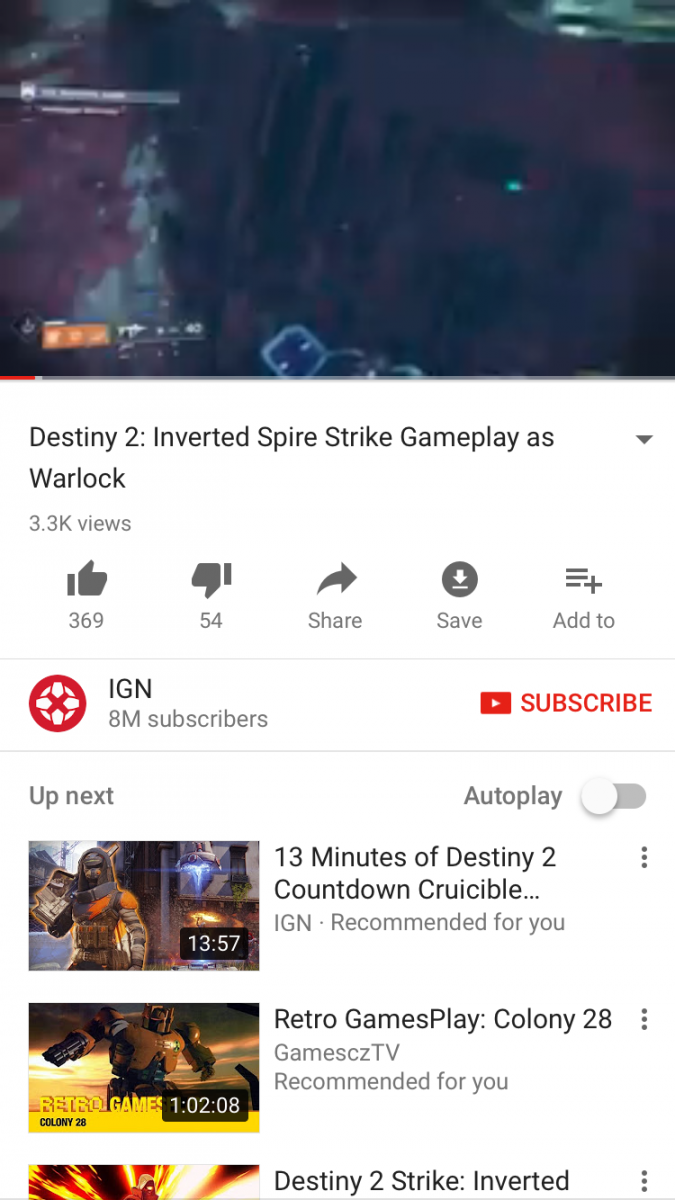Tap the video player area
The image size is (675, 1200).
337,187
